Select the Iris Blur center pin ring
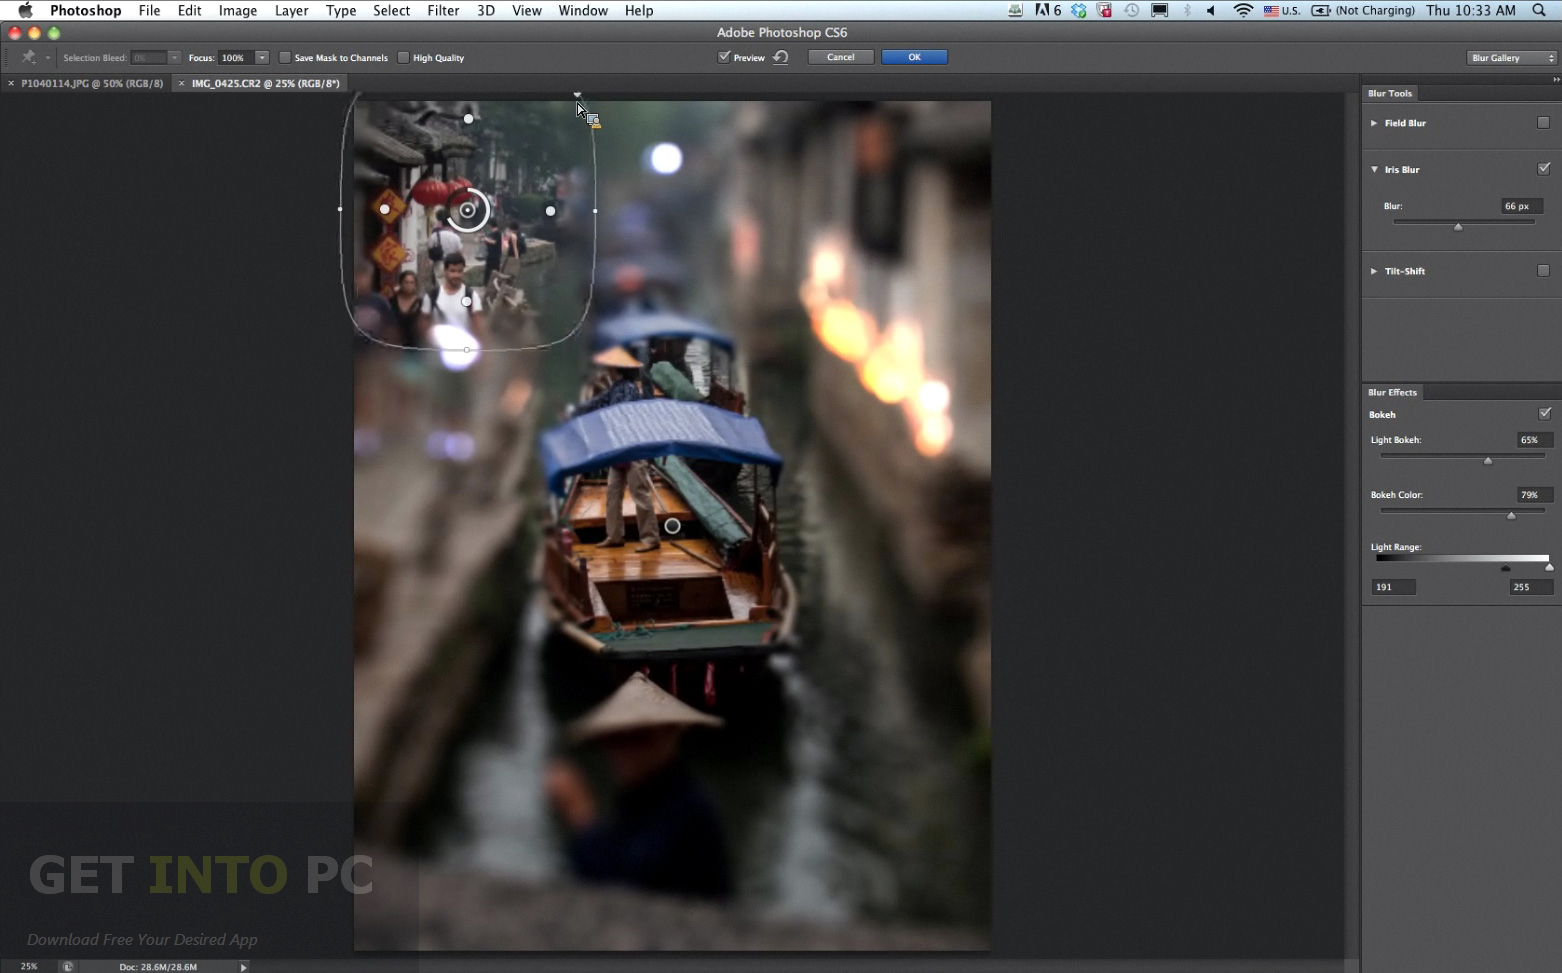The width and height of the screenshot is (1562, 973). (x=467, y=210)
